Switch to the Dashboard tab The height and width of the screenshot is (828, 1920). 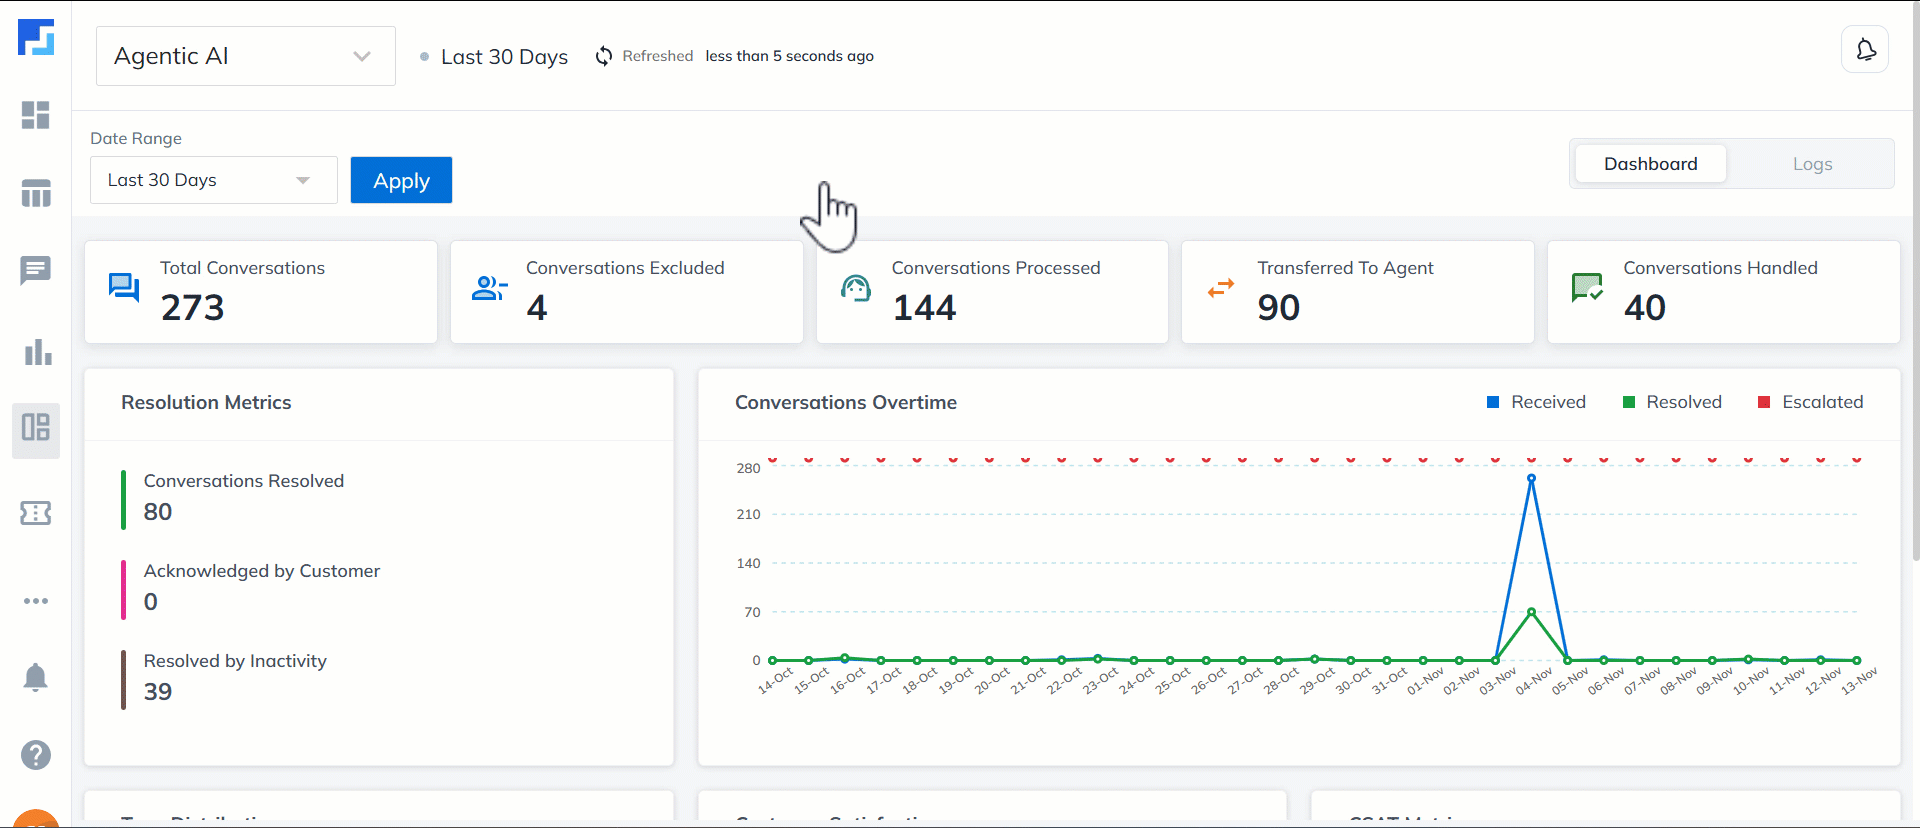click(x=1651, y=164)
